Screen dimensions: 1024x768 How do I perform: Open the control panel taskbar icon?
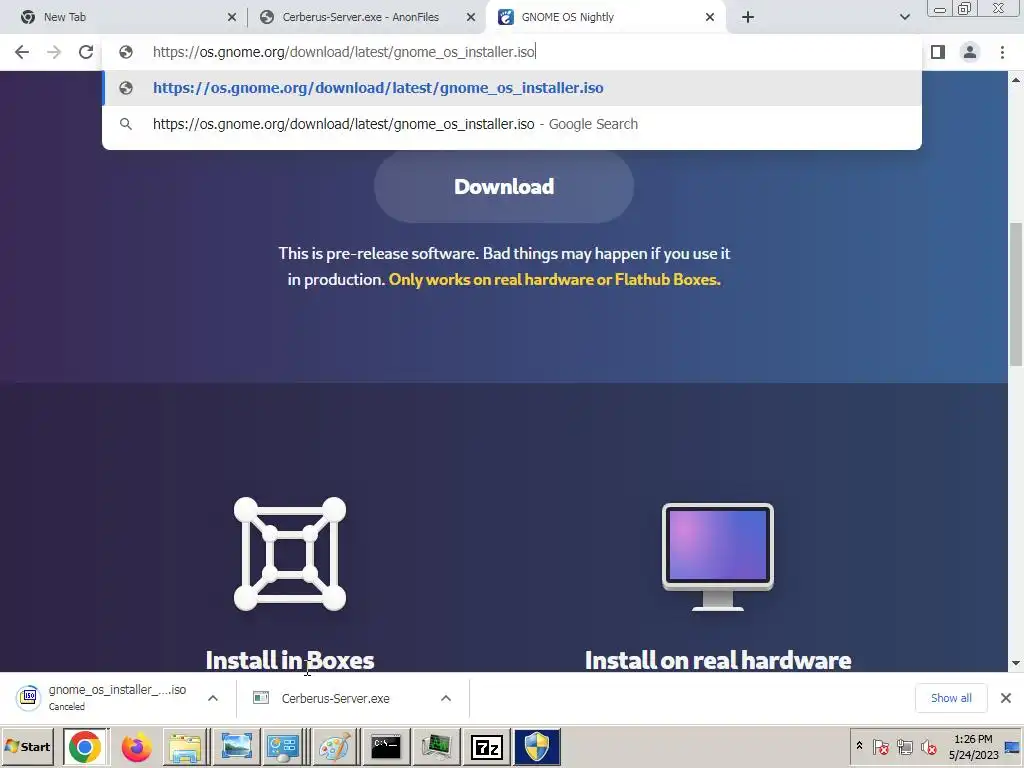pos(283,746)
